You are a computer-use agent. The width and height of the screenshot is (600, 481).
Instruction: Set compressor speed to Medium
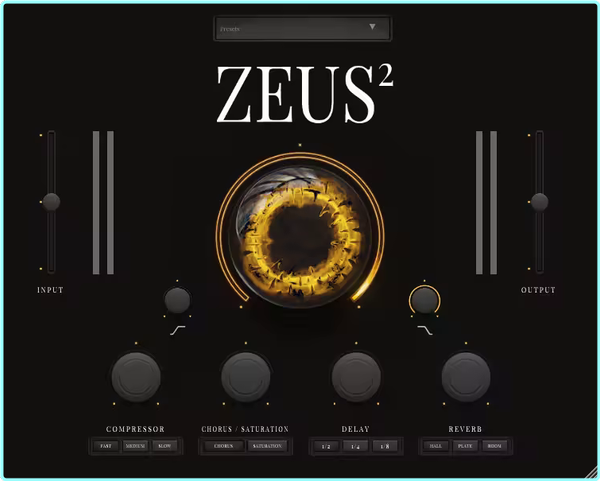click(135, 446)
